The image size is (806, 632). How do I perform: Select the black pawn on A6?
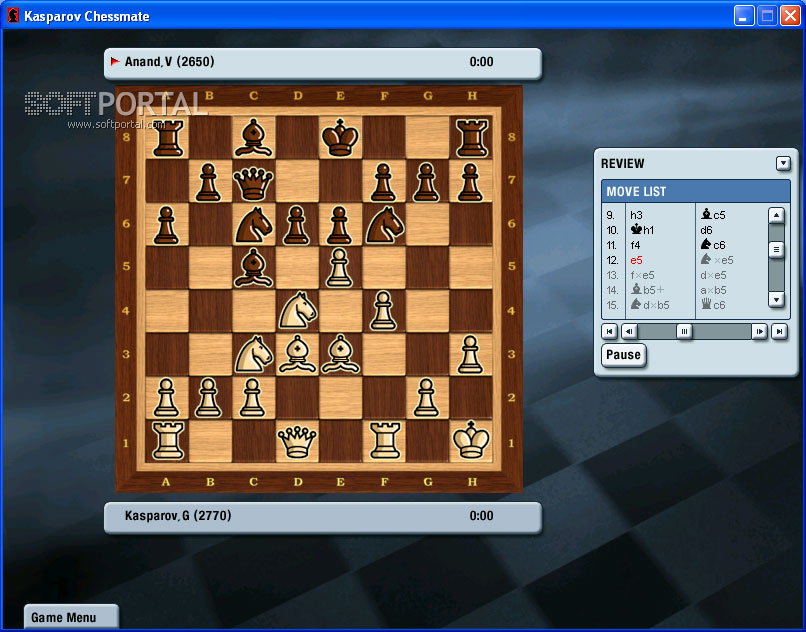click(167, 225)
